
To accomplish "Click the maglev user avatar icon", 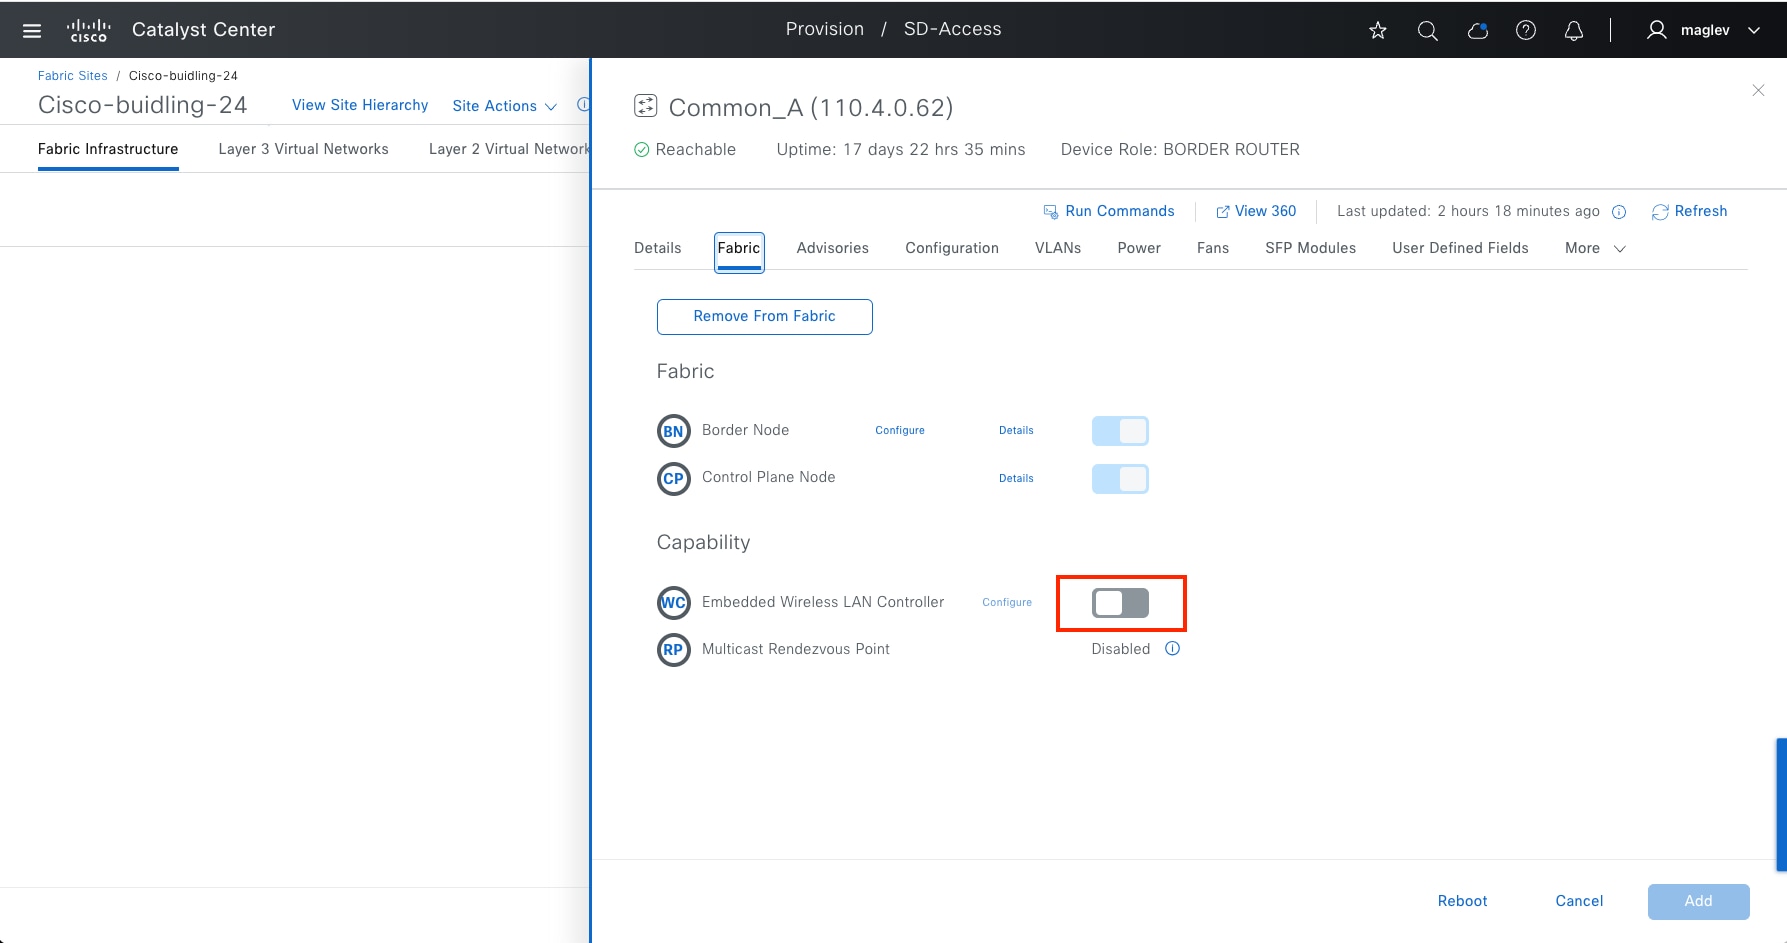I will tap(1657, 30).
